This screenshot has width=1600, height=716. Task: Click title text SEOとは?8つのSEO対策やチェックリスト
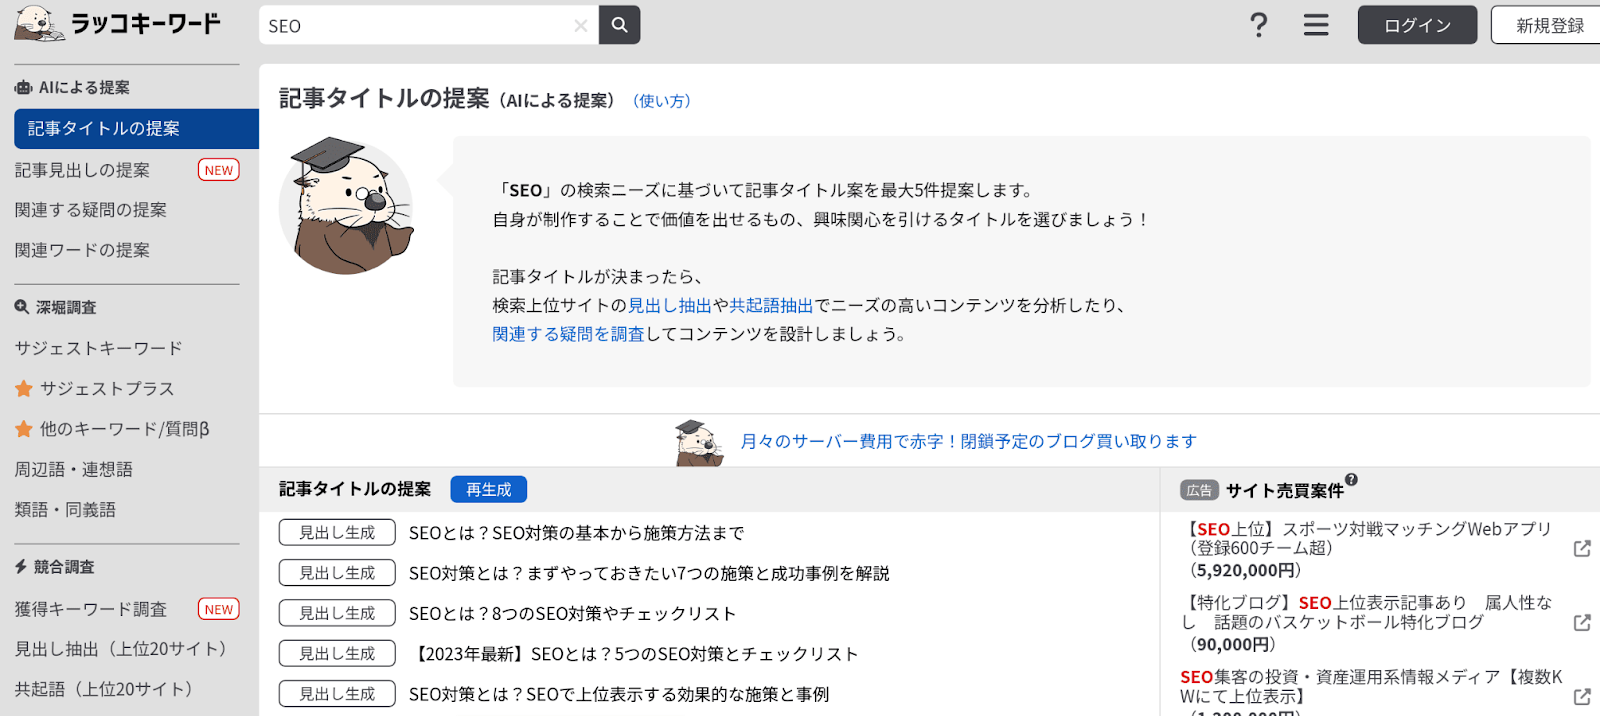[572, 613]
